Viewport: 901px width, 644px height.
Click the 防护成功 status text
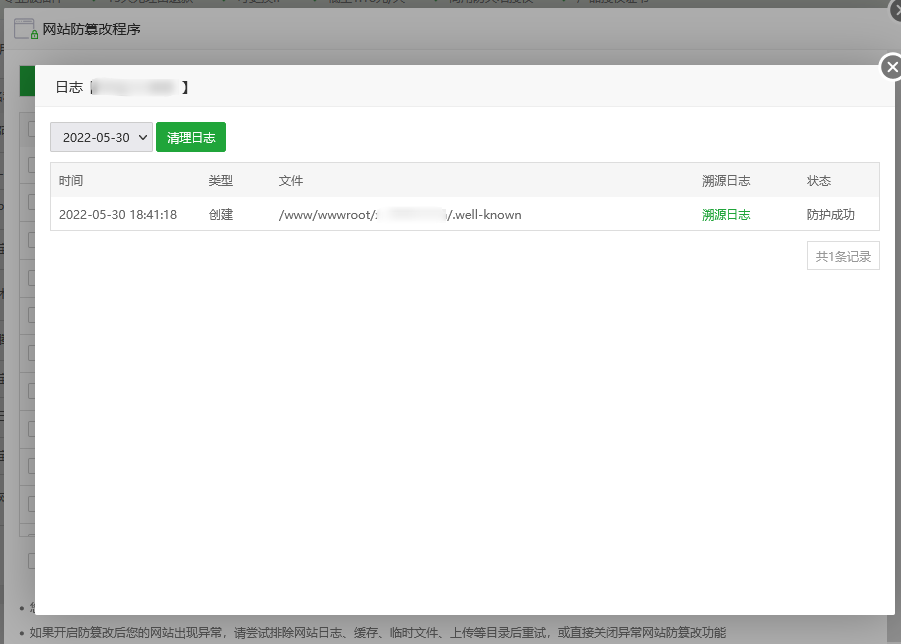(828, 214)
